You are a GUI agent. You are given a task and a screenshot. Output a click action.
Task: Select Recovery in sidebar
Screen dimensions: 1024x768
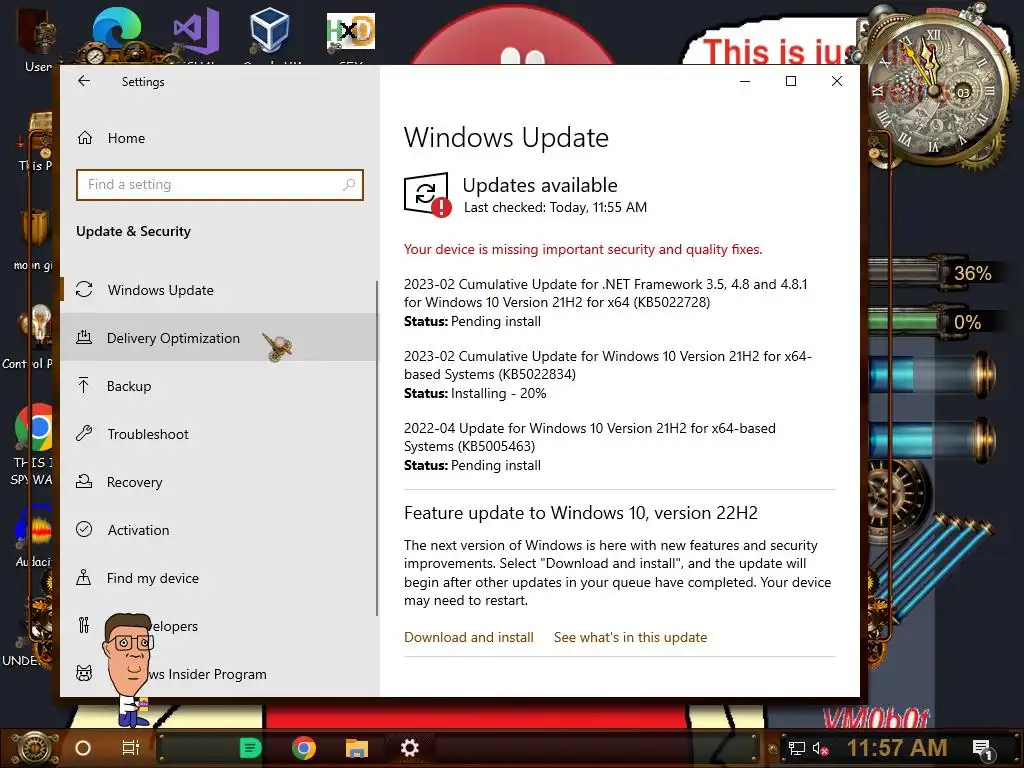[219, 481]
